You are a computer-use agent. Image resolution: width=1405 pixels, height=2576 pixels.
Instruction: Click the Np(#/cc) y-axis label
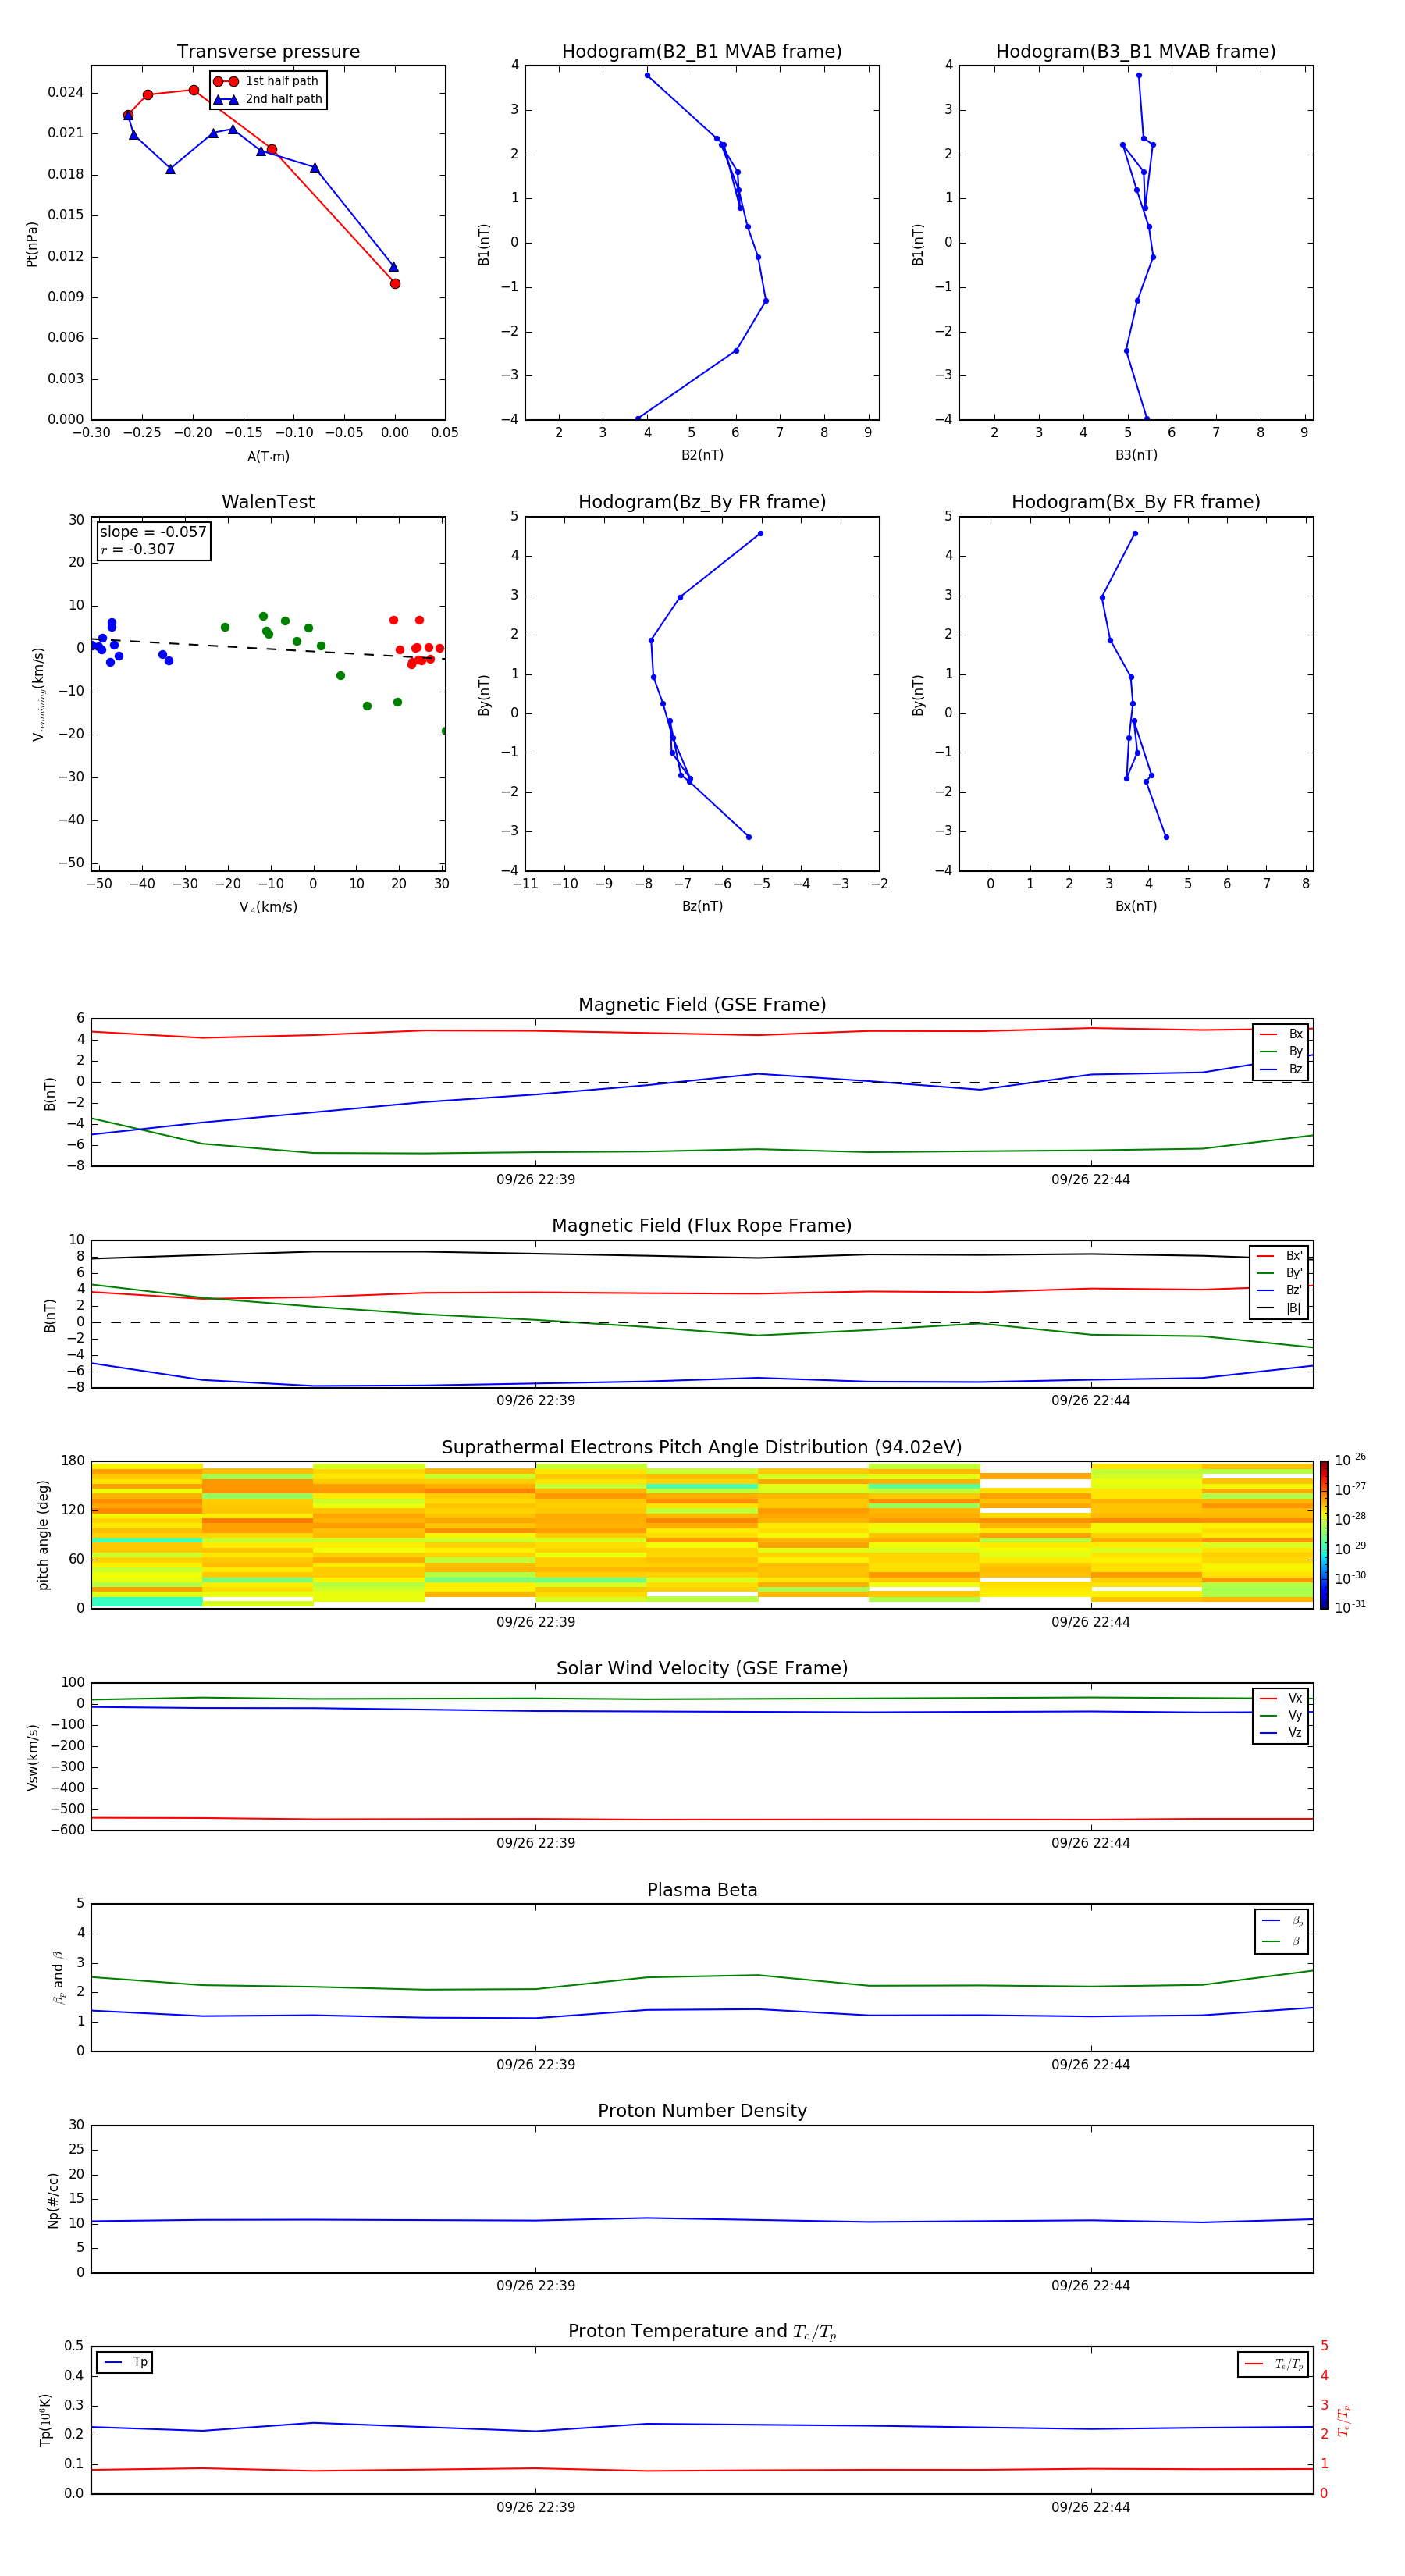[x=53, y=2200]
